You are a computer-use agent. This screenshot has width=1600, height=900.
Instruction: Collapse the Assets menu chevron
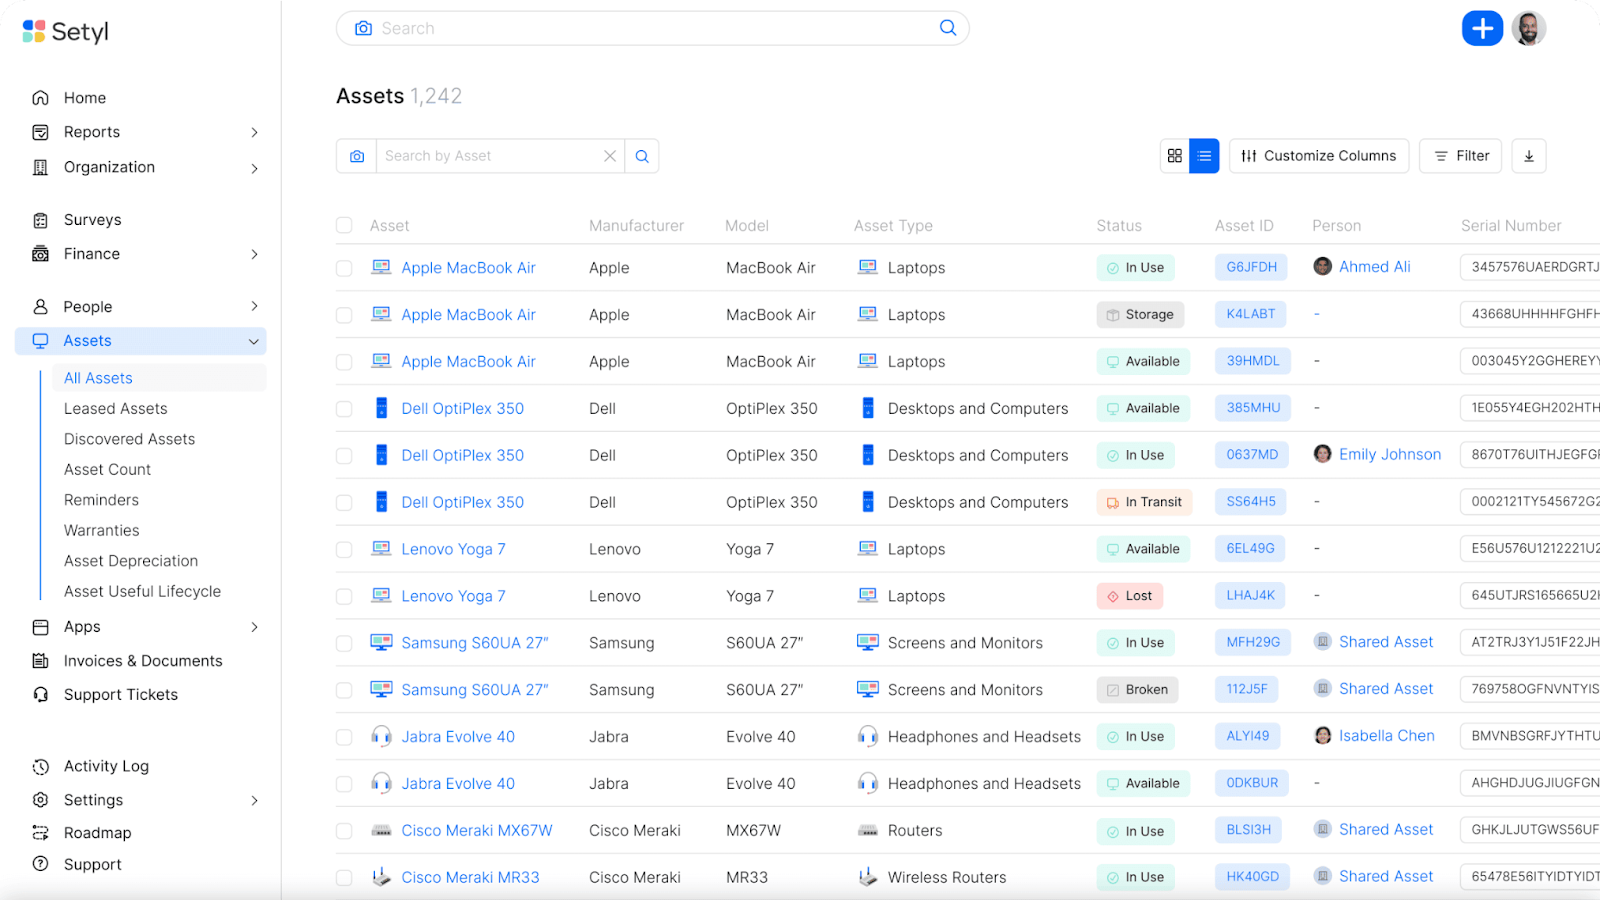tap(254, 341)
